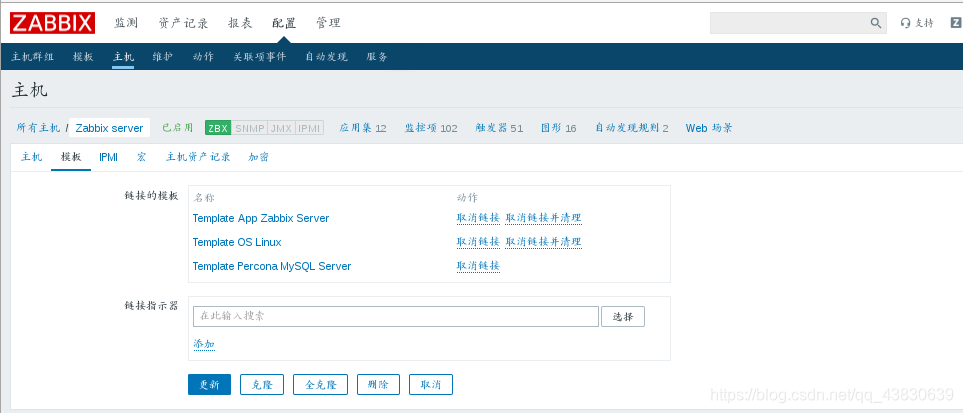Screen dimensions: 963x413
Task: Go to 维护 submenu
Action: pyautogui.click(x=163, y=57)
